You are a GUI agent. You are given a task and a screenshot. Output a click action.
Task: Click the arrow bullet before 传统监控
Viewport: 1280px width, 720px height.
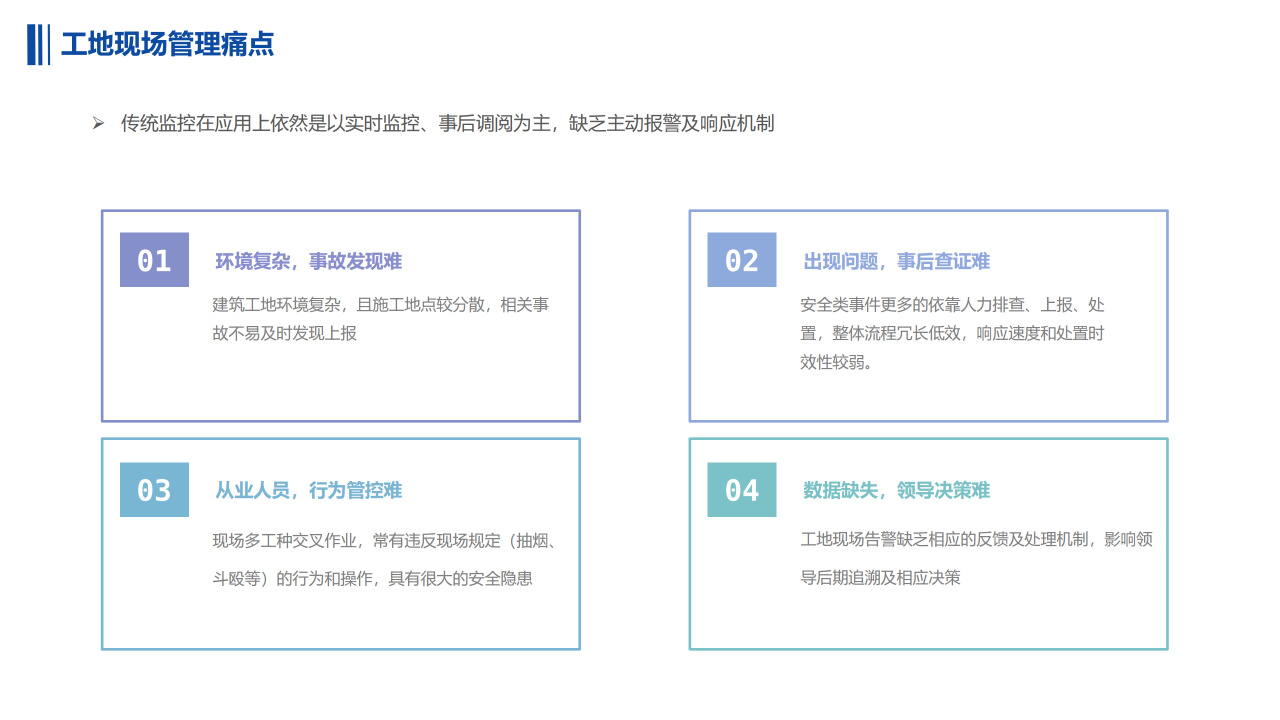98,123
